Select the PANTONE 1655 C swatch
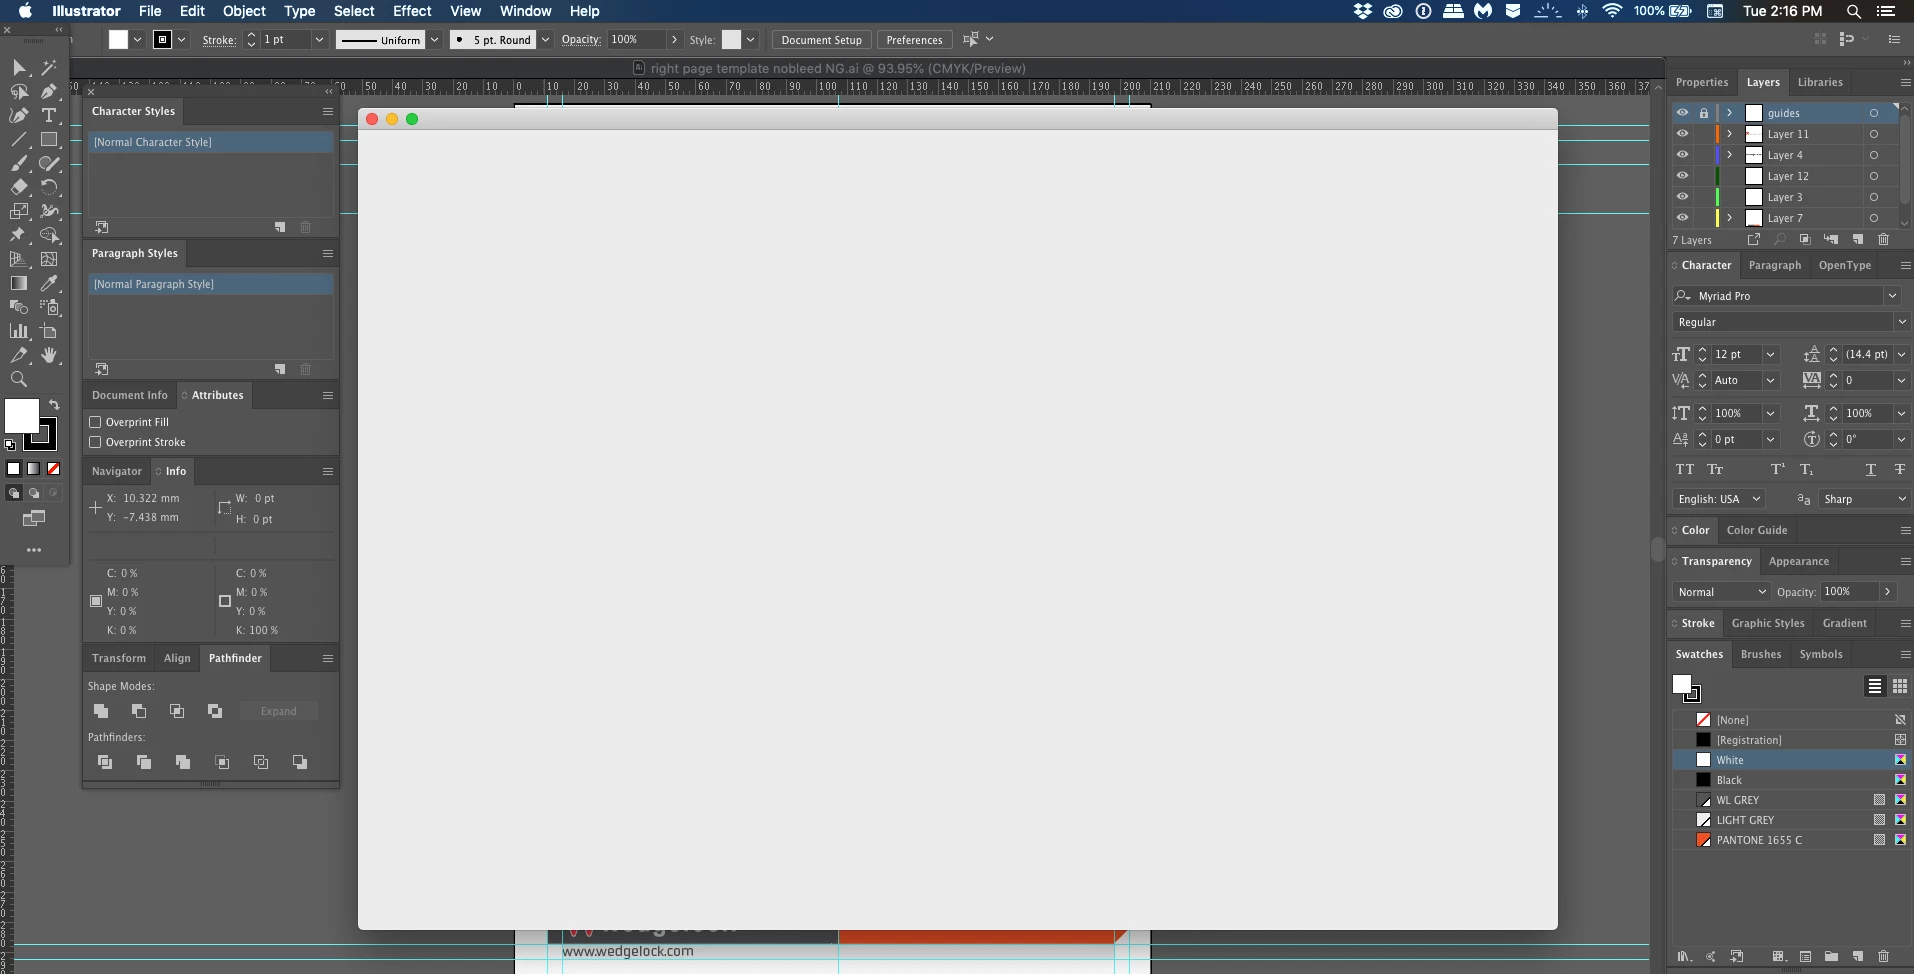The height and width of the screenshot is (974, 1914). (x=1790, y=840)
